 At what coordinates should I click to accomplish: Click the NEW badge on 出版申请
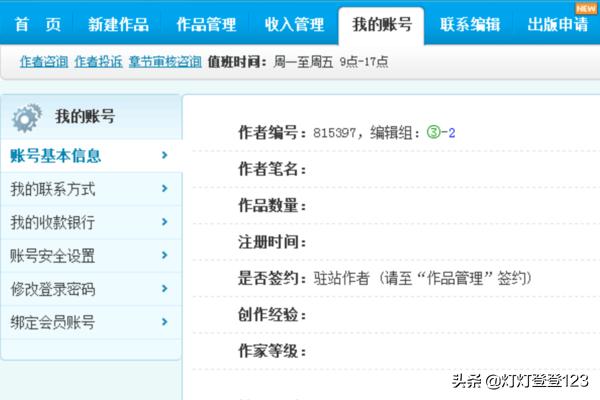tap(585, 8)
